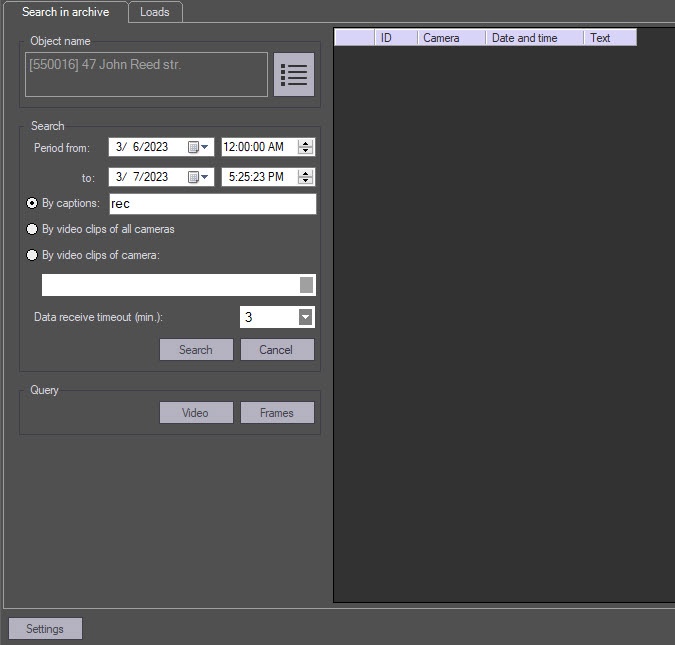The width and height of the screenshot is (675, 645).
Task: Select By video clips of all cameras
Action: pyautogui.click(x=32, y=229)
